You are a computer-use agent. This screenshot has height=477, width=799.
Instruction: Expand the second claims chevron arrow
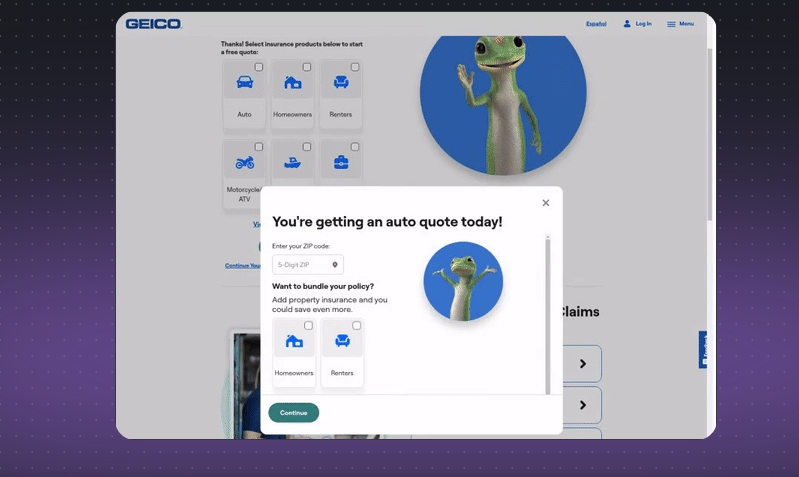click(582, 405)
